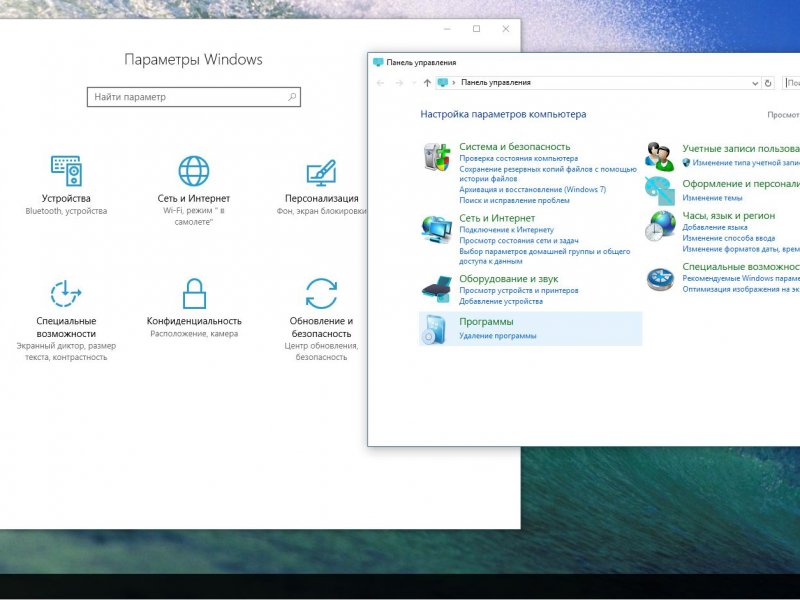Open Выбор параметров домашней группы link
Screen dimensions: 800x600
tap(544, 256)
